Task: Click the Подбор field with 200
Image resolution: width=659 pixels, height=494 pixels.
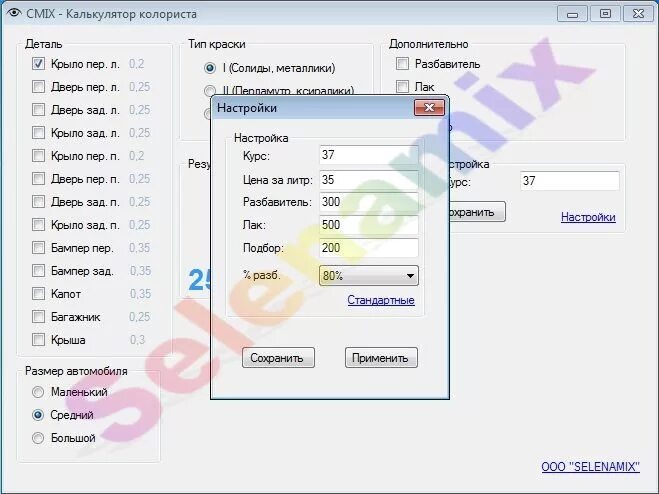Action: (x=369, y=248)
